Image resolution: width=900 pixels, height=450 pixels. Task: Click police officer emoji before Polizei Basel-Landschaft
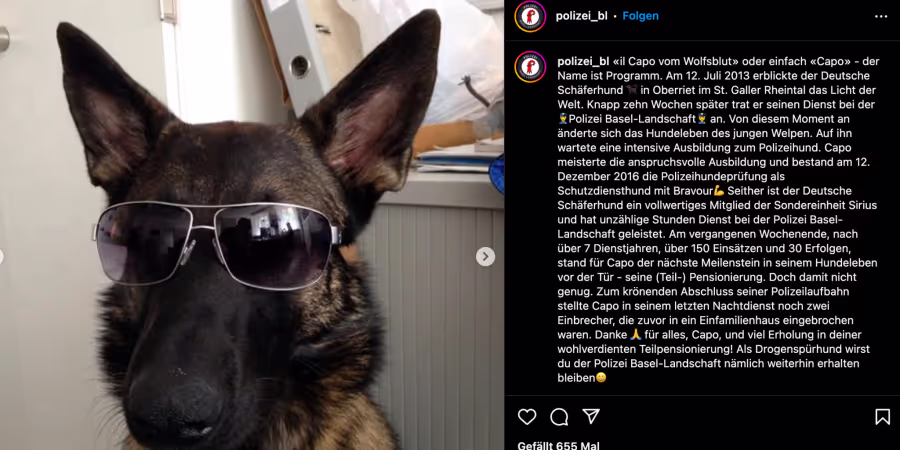click(563, 119)
